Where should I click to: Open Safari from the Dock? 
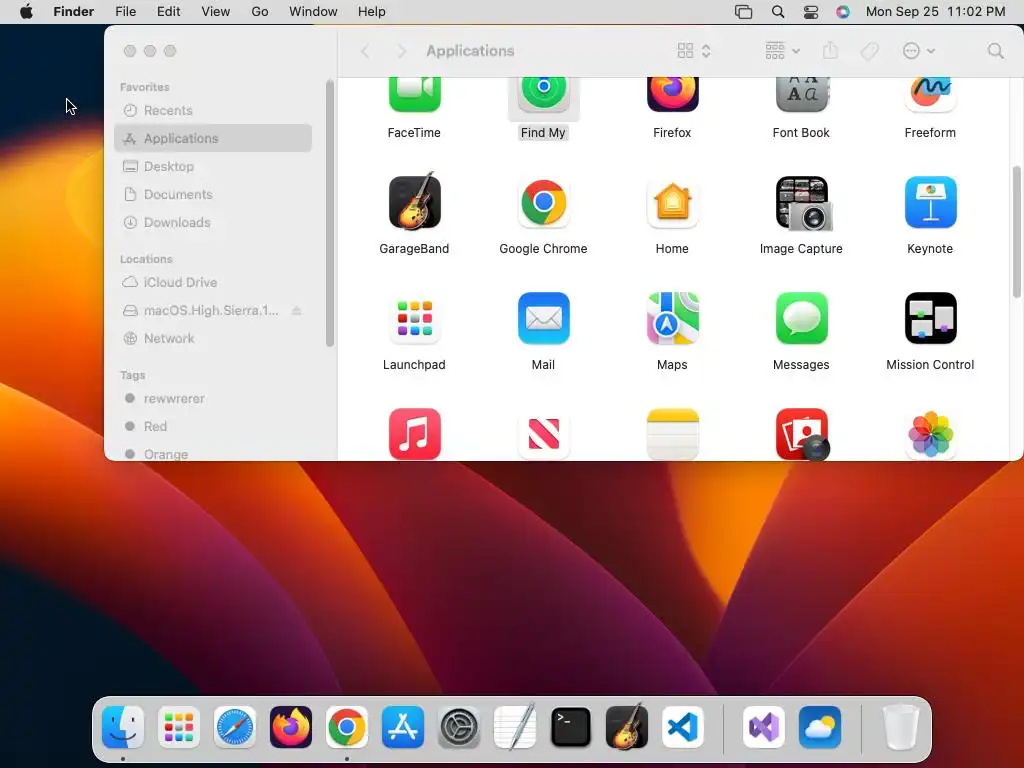point(234,727)
